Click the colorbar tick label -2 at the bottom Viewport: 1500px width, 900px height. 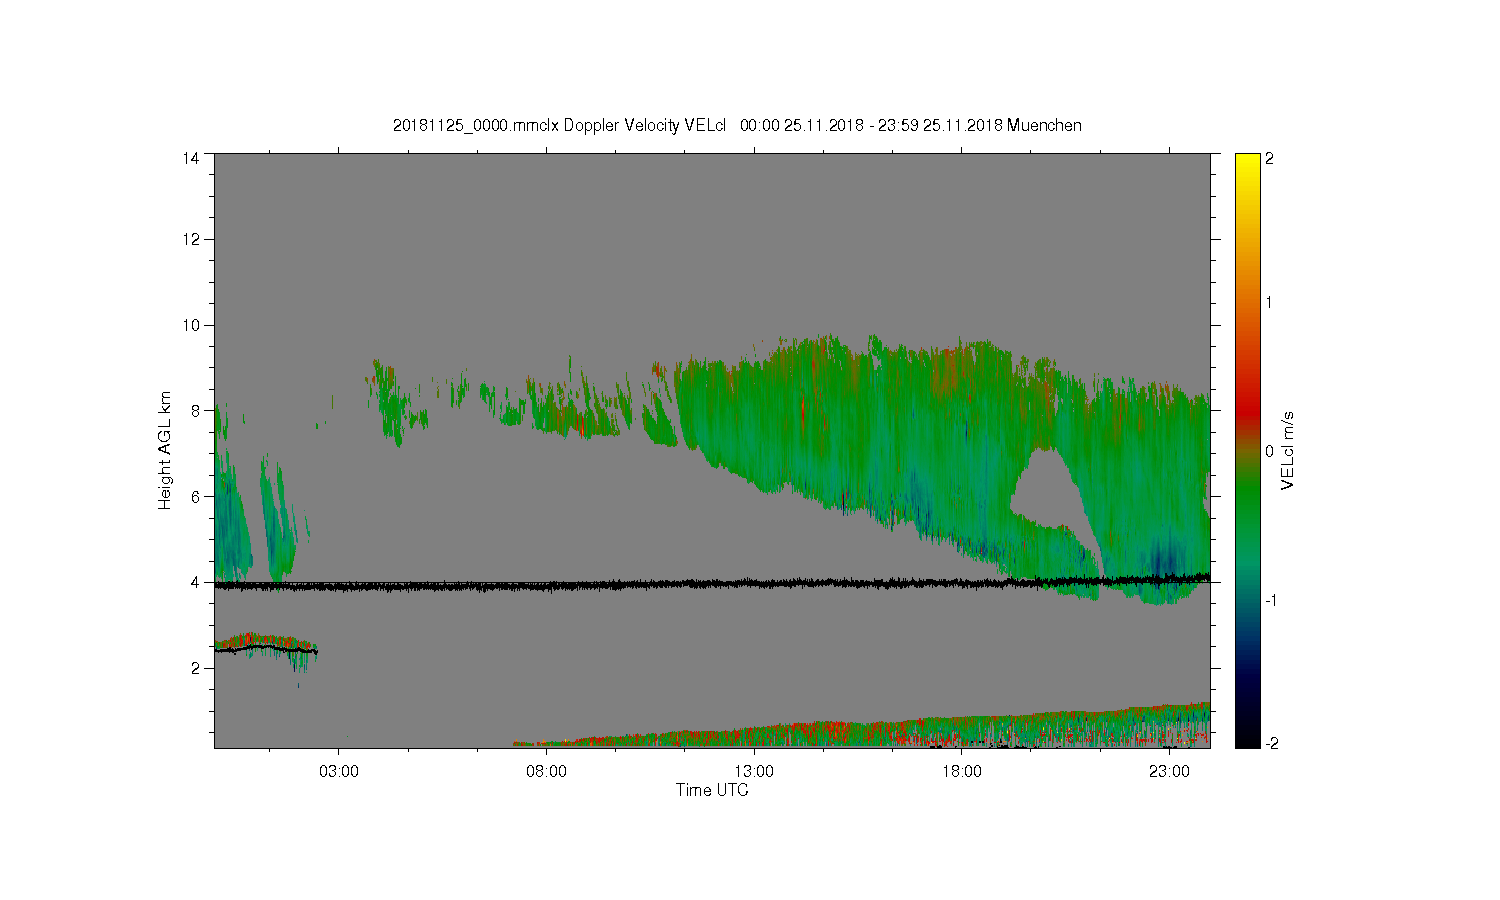[1270, 743]
